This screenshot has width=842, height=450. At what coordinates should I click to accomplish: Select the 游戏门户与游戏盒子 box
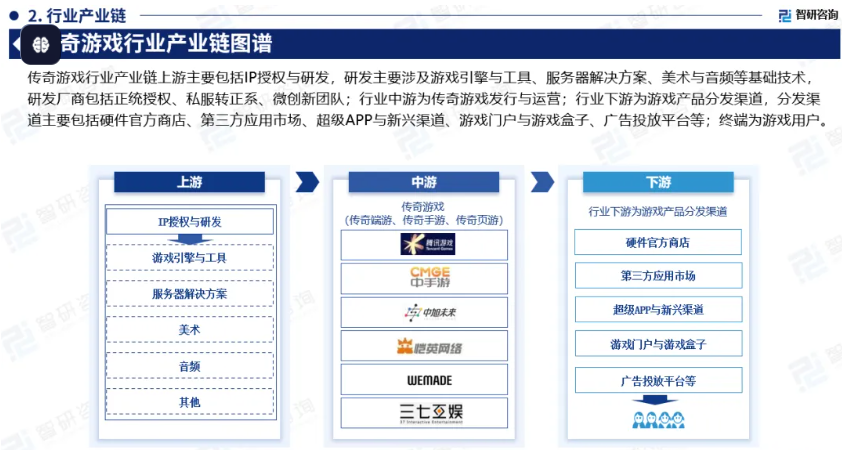click(658, 344)
